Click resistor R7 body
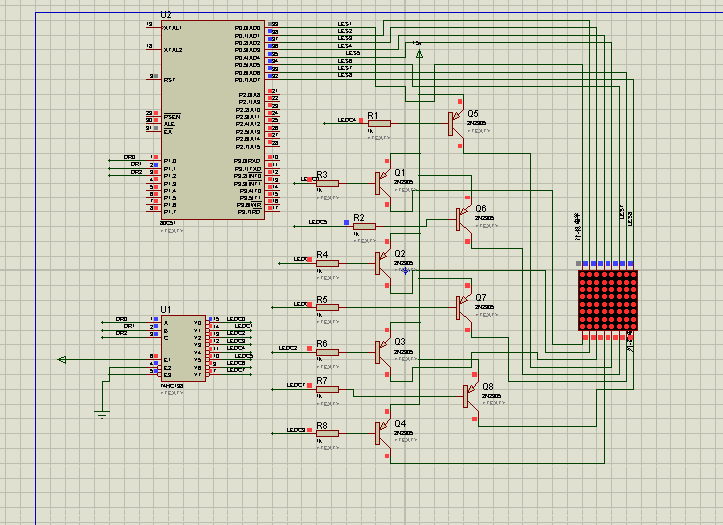Image resolution: width=723 pixels, height=525 pixels. tap(328, 389)
